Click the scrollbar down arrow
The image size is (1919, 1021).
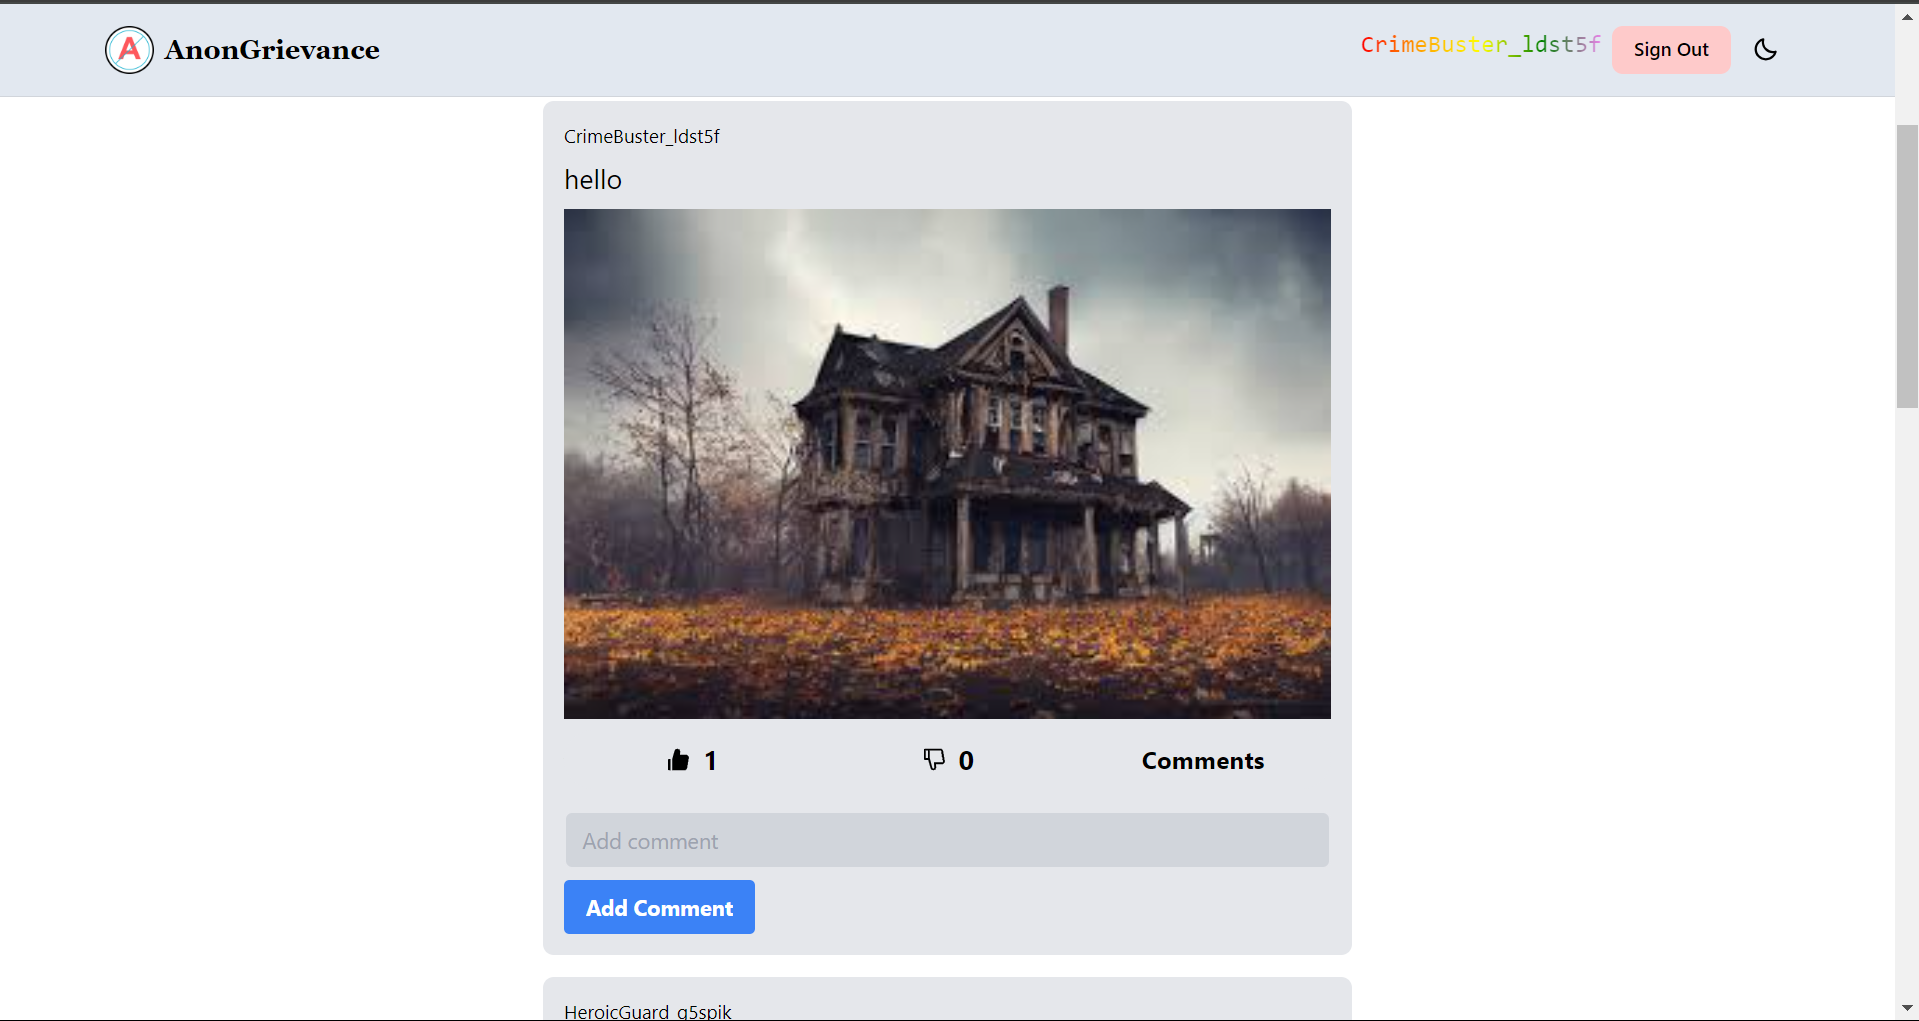point(1907,1008)
